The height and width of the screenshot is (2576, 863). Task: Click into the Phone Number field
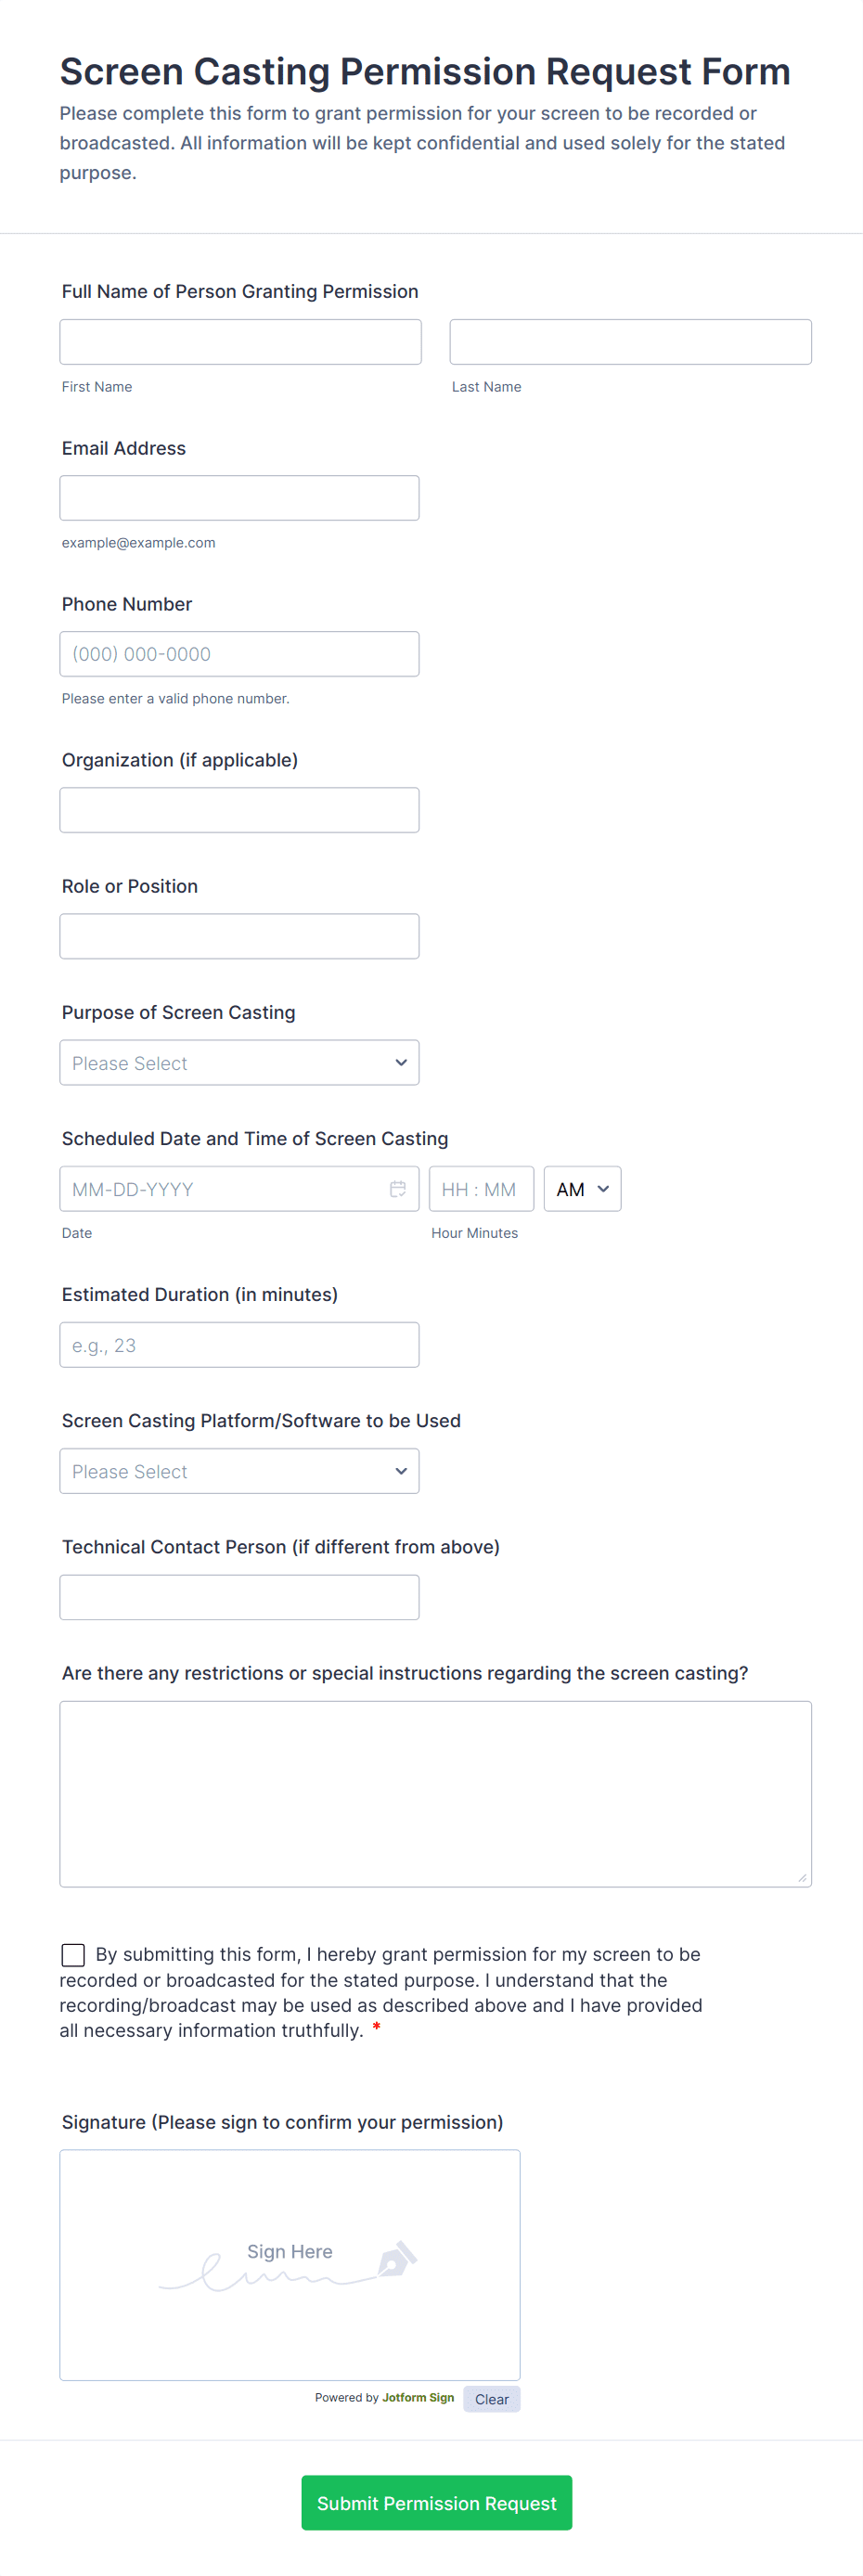pyautogui.click(x=239, y=654)
